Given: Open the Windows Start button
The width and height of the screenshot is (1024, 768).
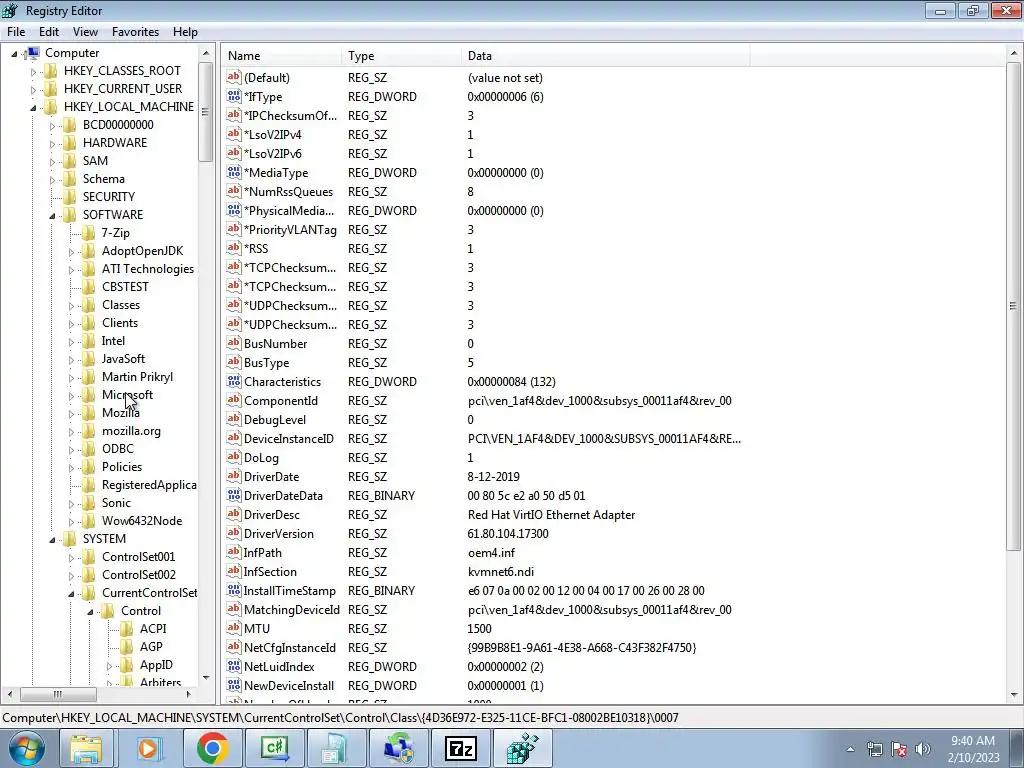Looking at the screenshot, I should pos(27,748).
